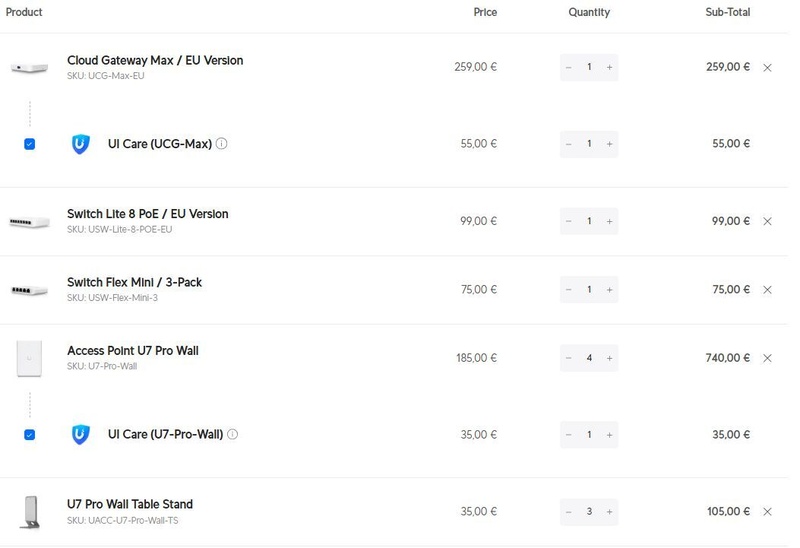Remove Access Point U7 Pro Wall item

pyautogui.click(x=767, y=358)
